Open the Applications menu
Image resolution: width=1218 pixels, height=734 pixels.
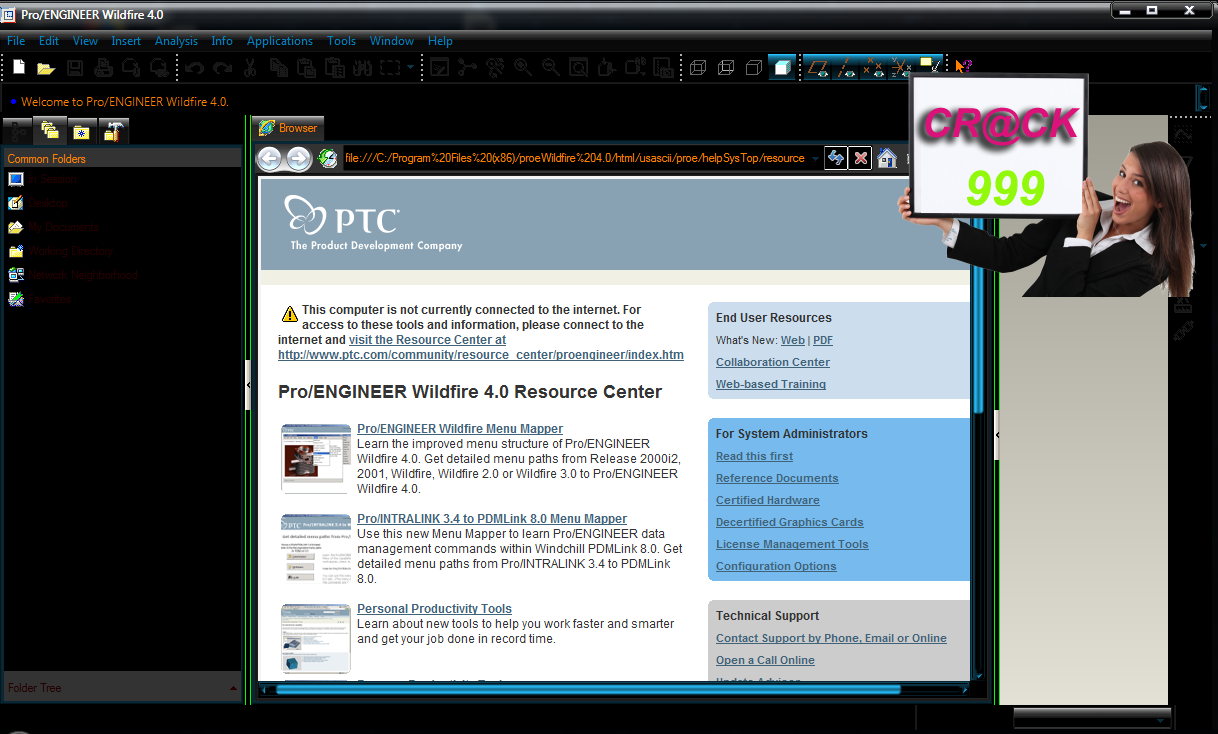point(280,41)
